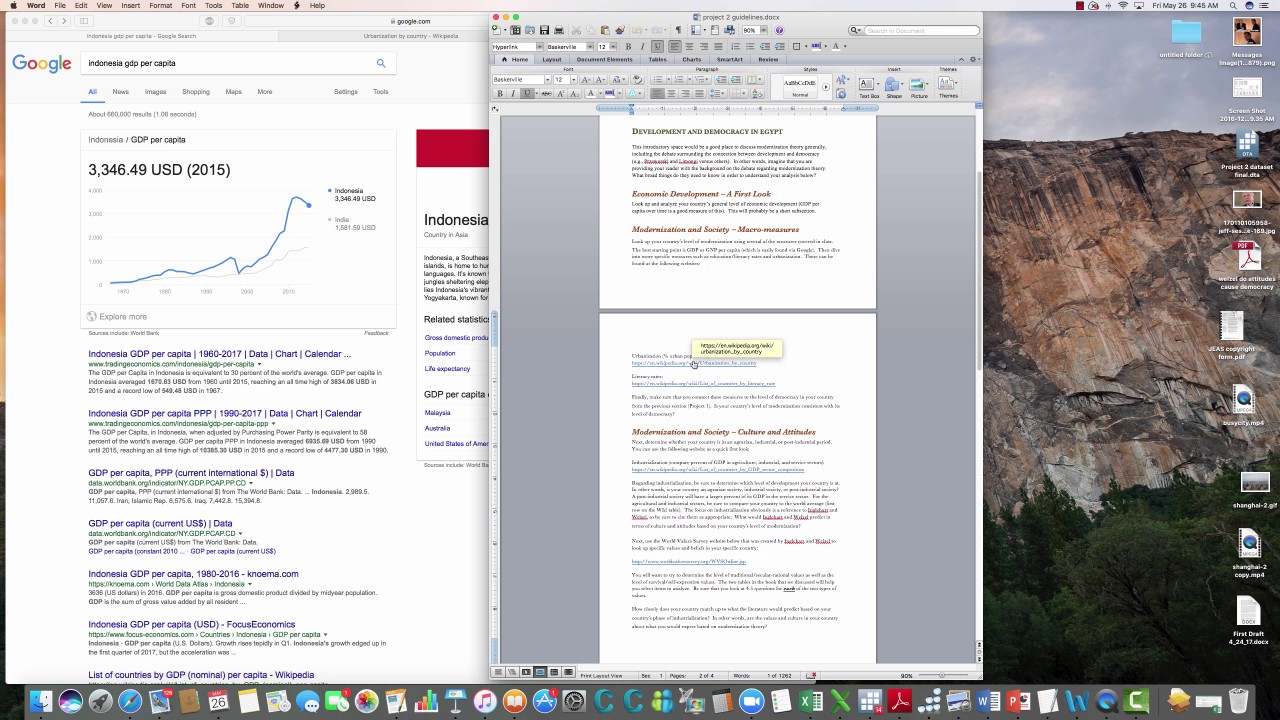This screenshot has height=720, width=1280.
Task: Apply Superscript from the Home ribbon
Action: pos(560,93)
